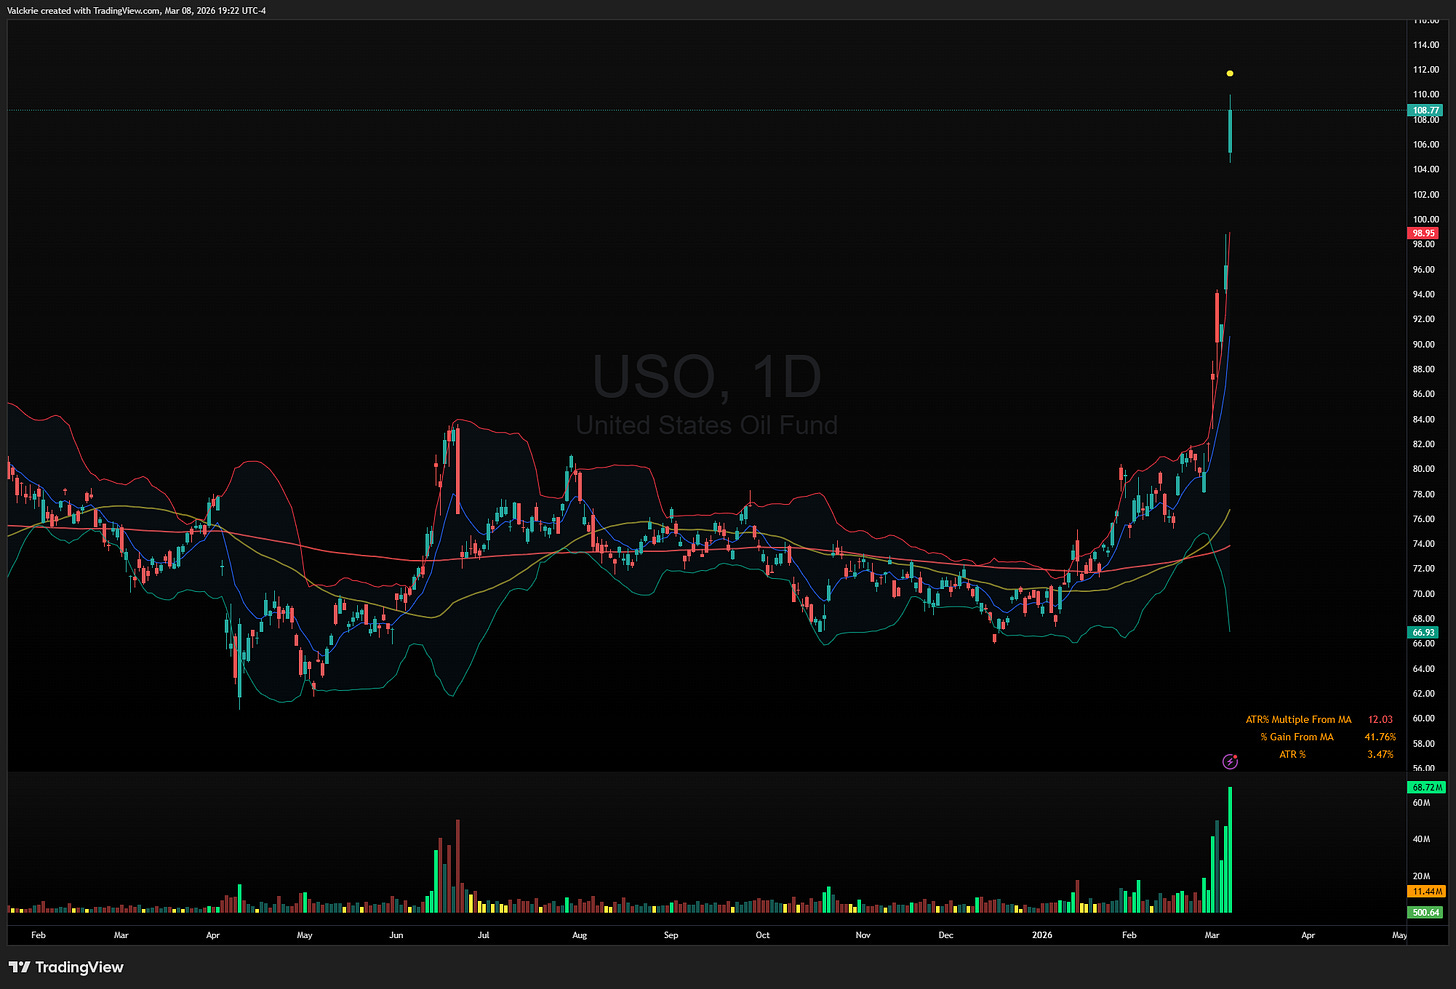Click the 20M volume axis label
1456x989 pixels.
pos(1421,876)
